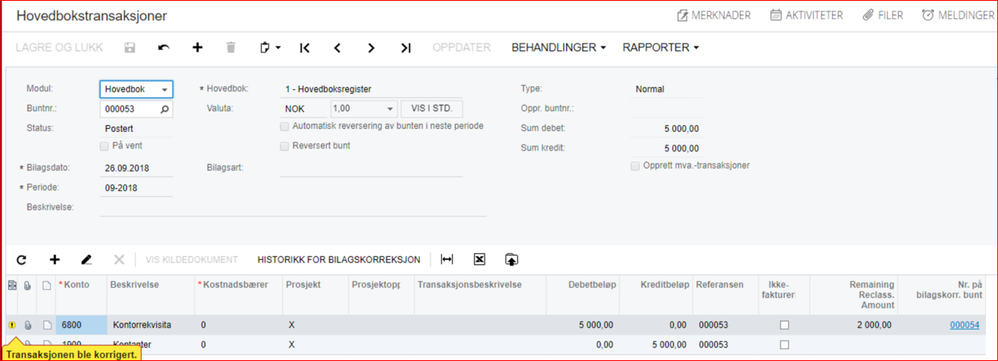Upload data from file icon
This screenshot has height=361, width=998.
[512, 260]
